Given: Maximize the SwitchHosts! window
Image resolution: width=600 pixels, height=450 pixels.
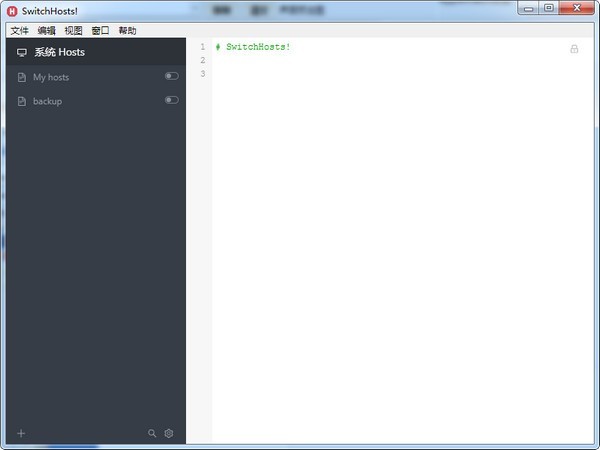Looking at the screenshot, I should click(549, 8).
